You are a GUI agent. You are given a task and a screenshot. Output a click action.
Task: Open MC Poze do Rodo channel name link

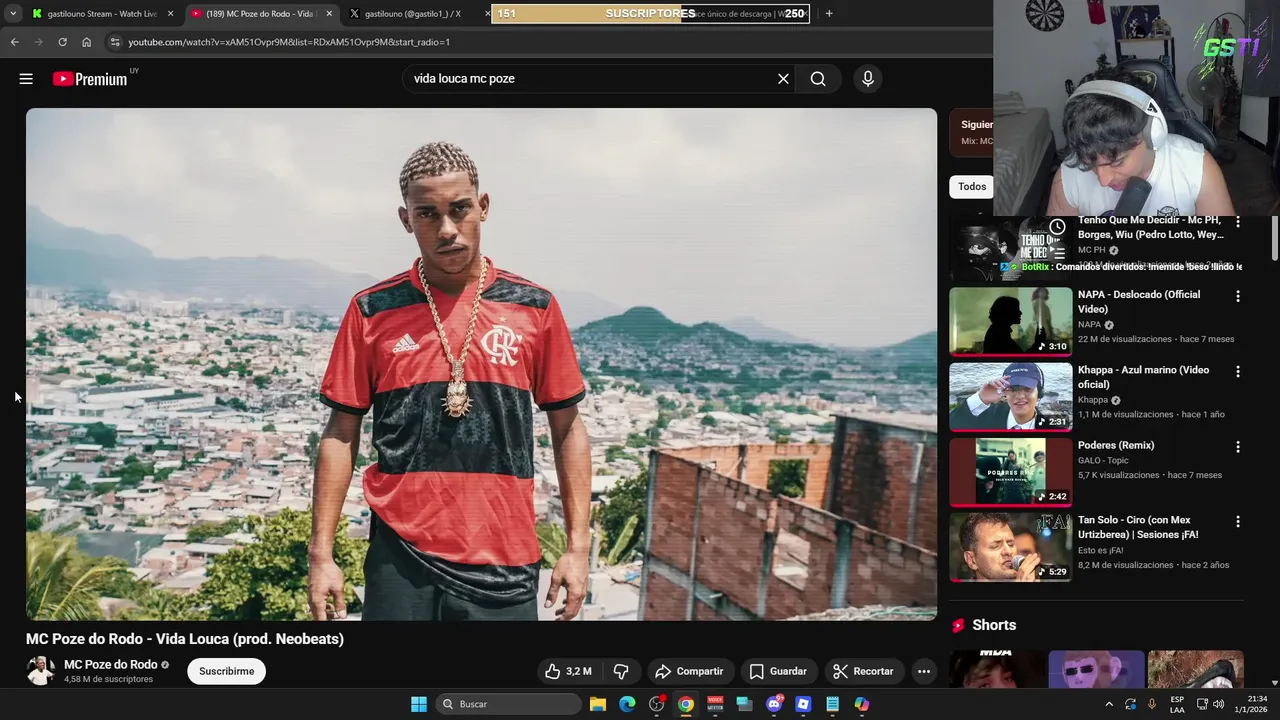pos(111,665)
